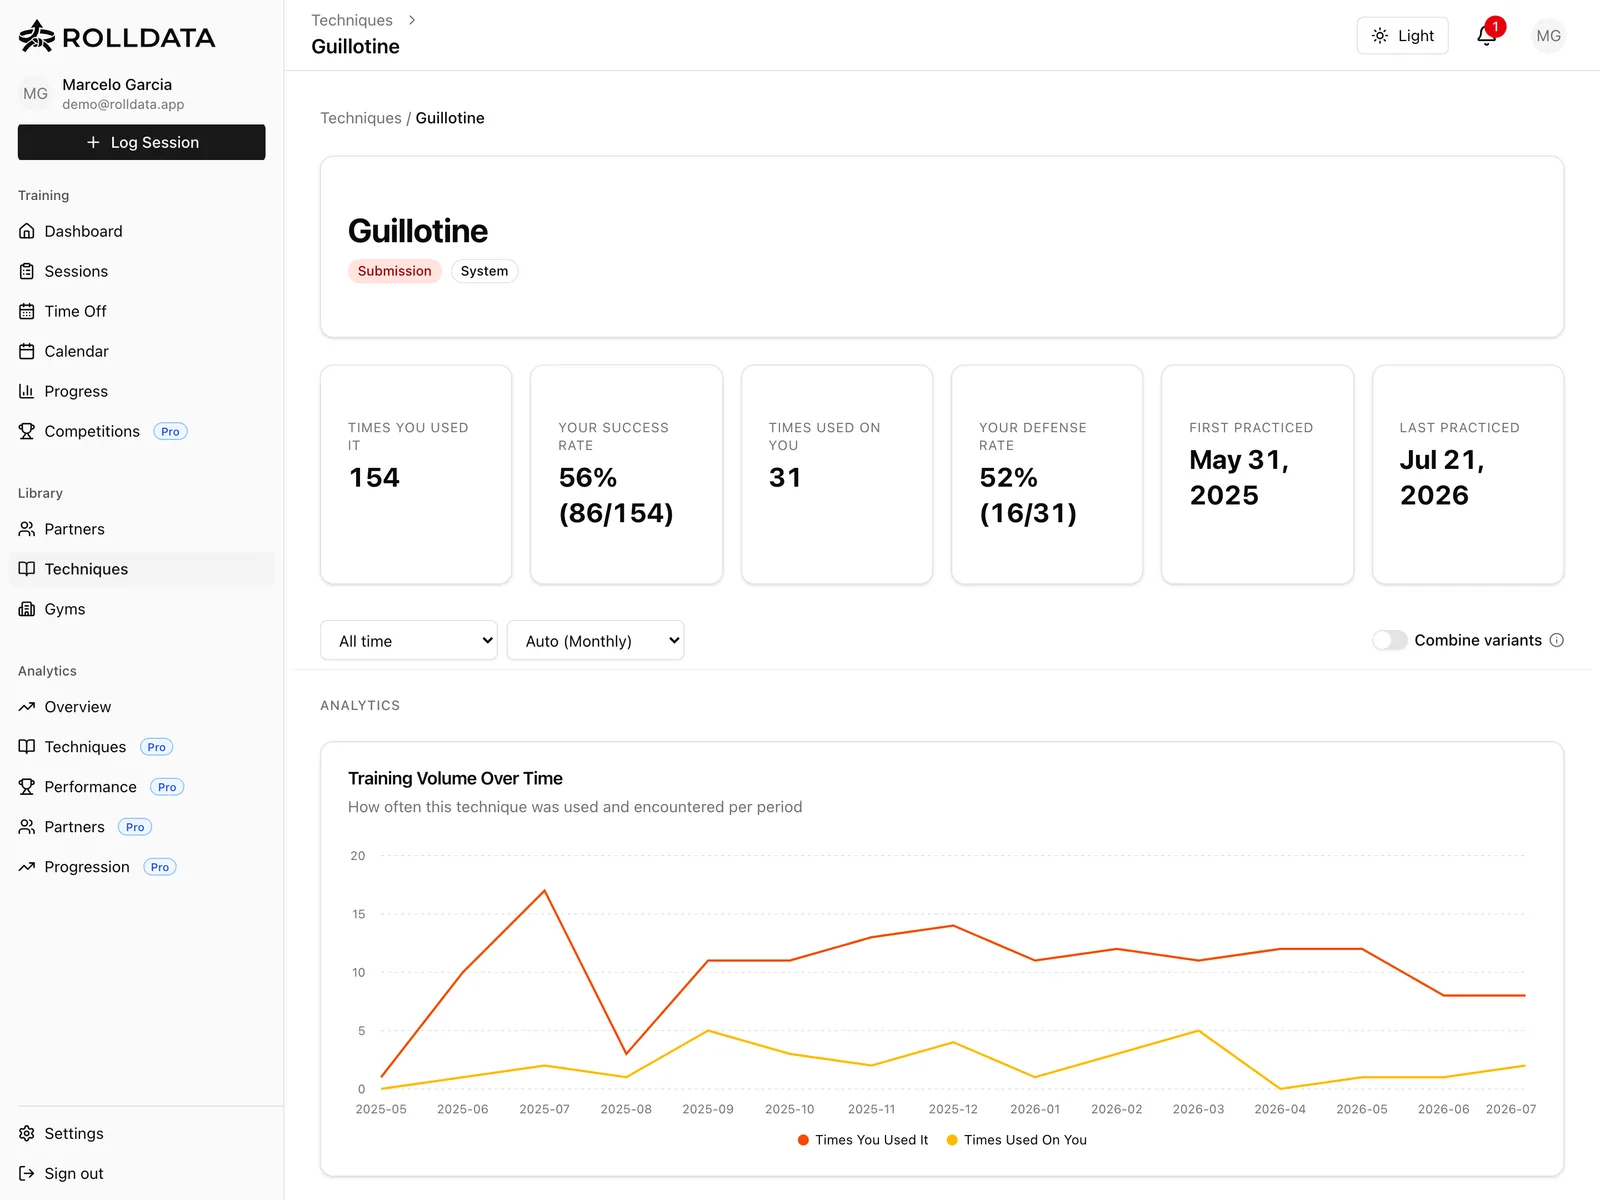Click the Your Success Rate card
Image resolution: width=1600 pixels, height=1200 pixels.
pyautogui.click(x=626, y=474)
